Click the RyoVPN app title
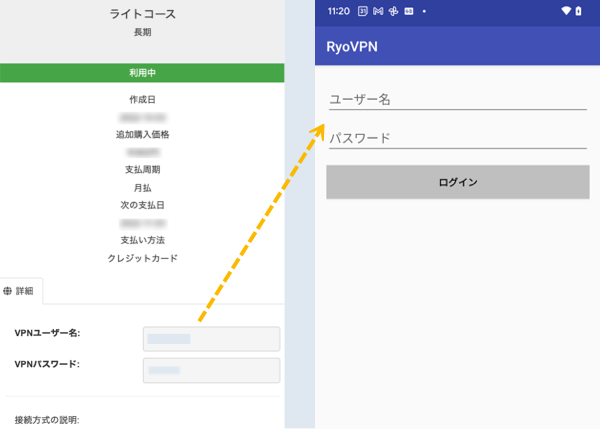600x429 pixels. 352,47
